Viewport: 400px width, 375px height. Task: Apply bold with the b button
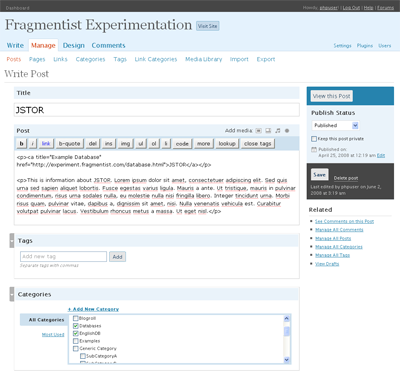coord(22,144)
